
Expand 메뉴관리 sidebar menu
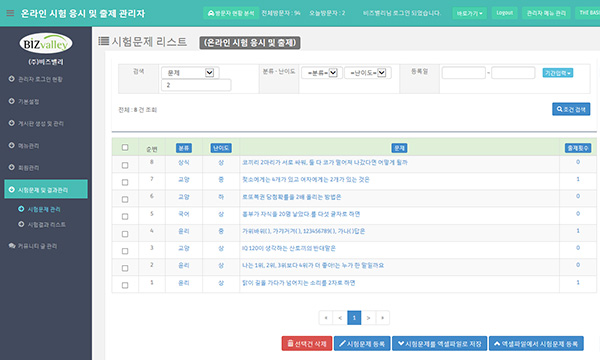(x=29, y=146)
